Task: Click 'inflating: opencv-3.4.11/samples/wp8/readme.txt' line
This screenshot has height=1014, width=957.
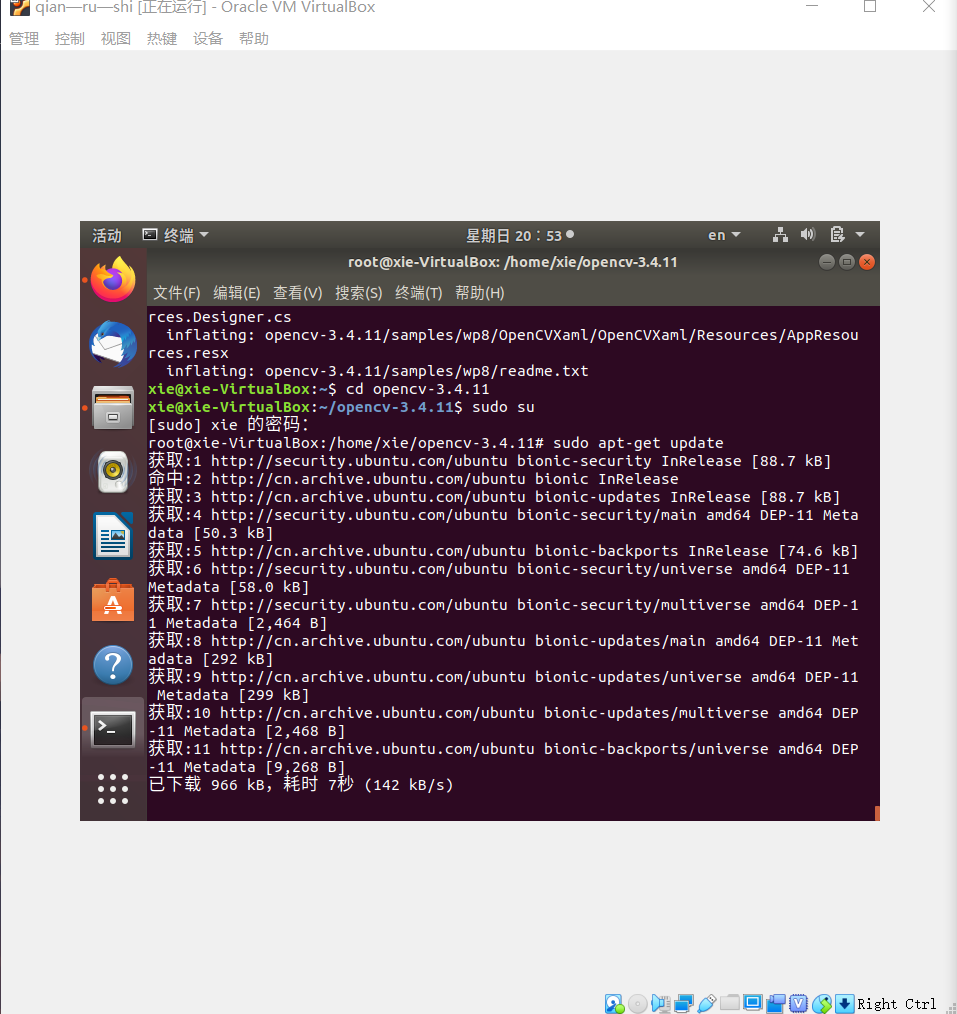Action: tap(377, 371)
